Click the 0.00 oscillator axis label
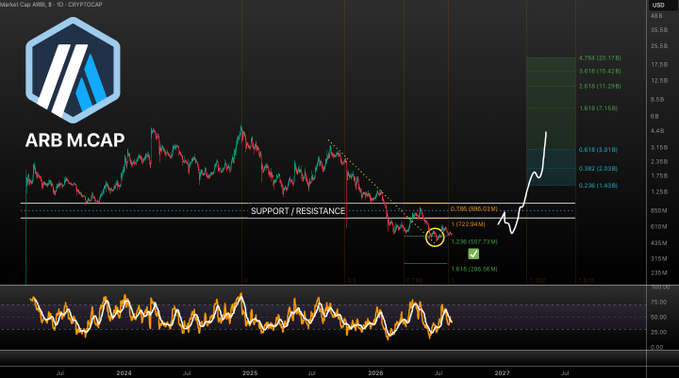 [x=657, y=347]
